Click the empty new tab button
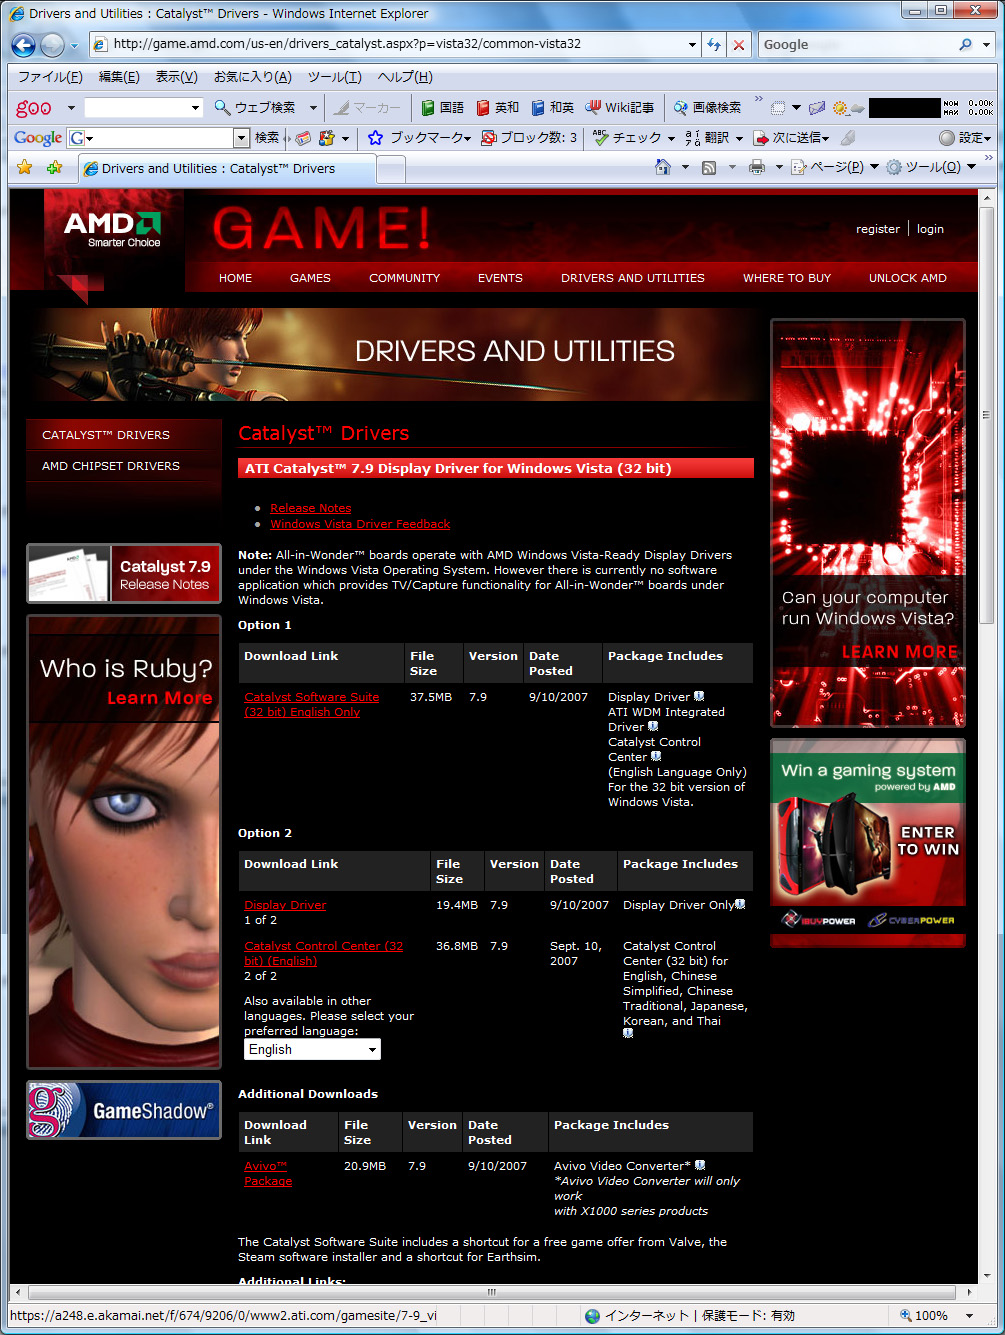The image size is (1005, 1335). (x=391, y=170)
